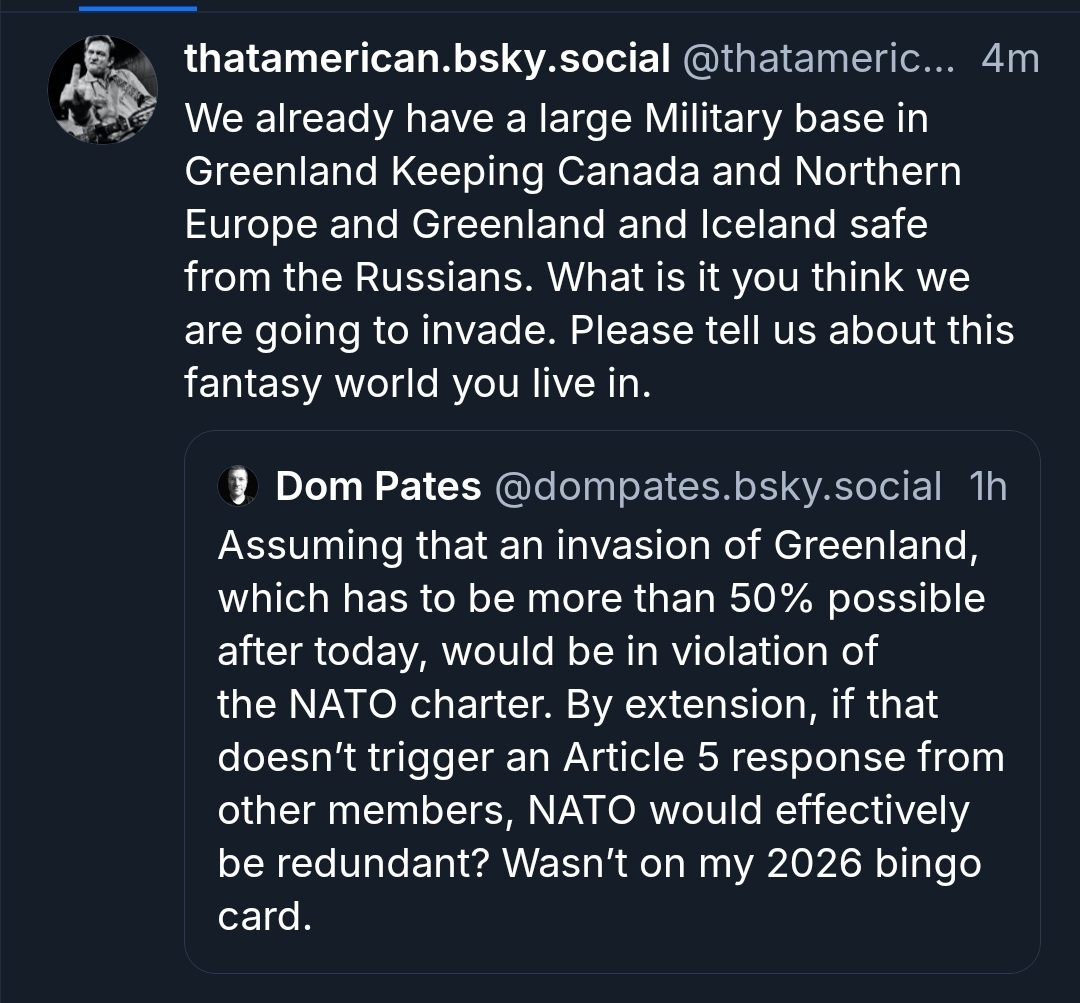Select the blue active tab indicator

(x=137, y=7)
